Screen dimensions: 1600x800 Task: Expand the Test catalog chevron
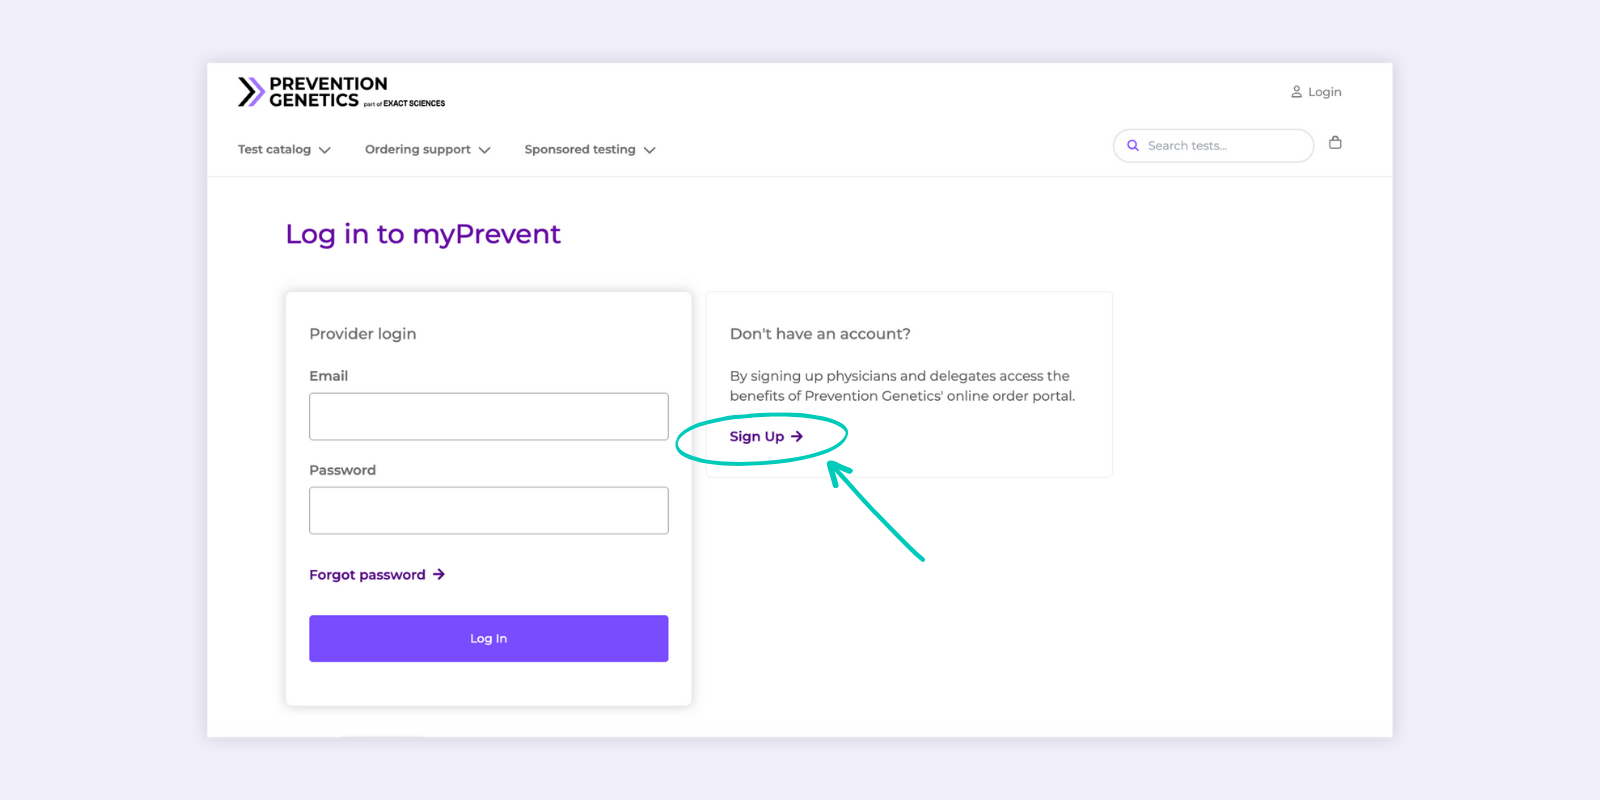point(325,150)
